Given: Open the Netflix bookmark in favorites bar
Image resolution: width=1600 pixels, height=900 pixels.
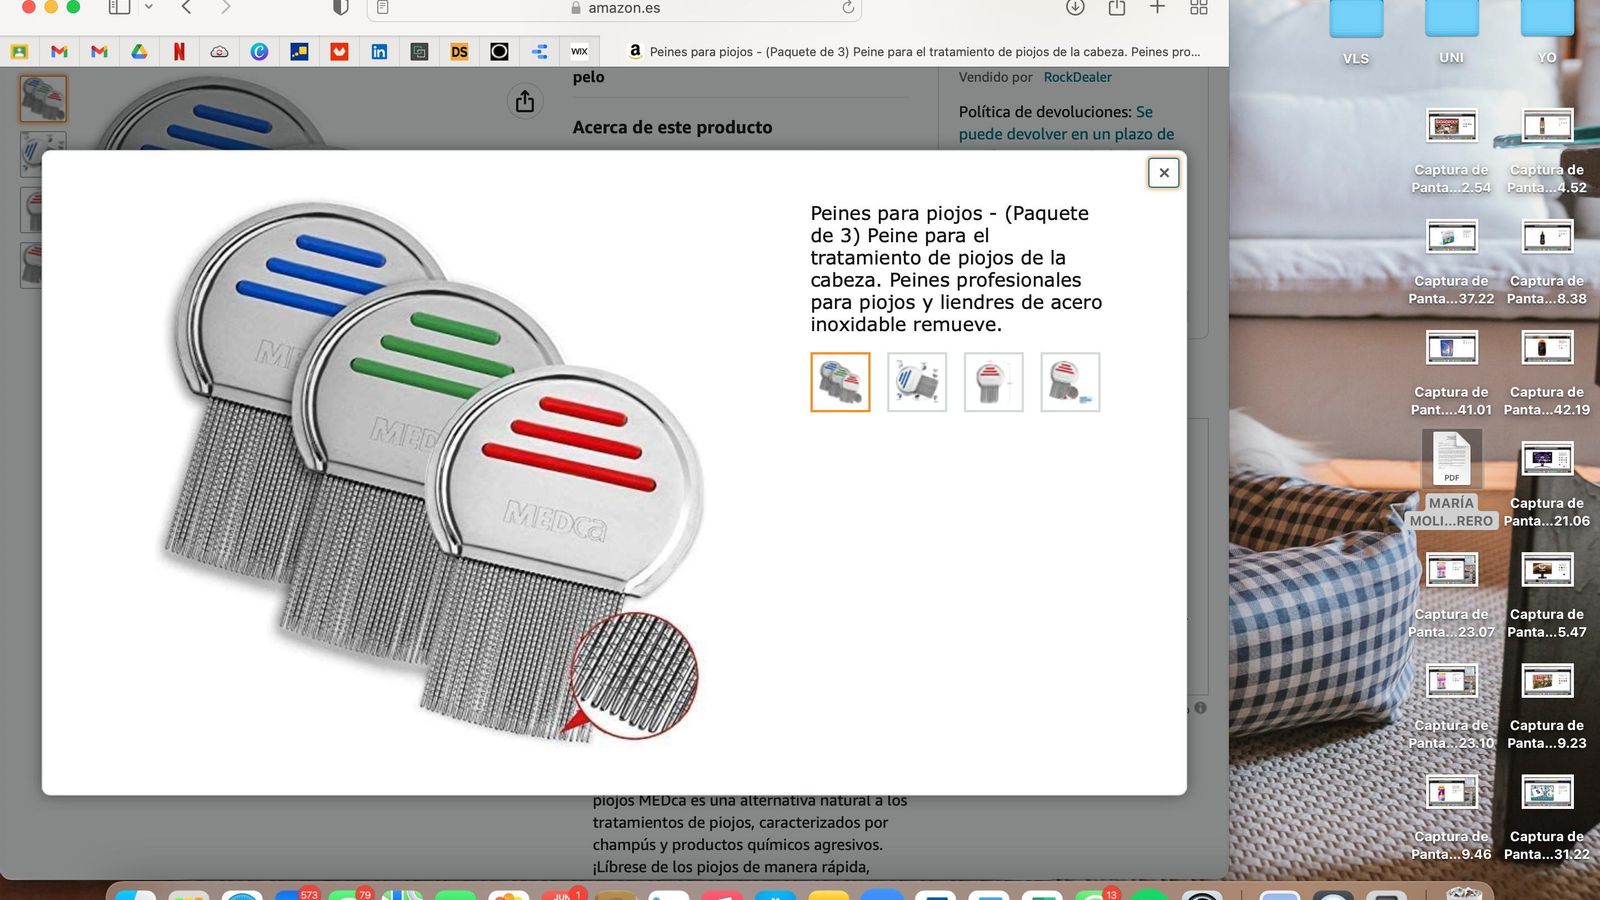Looking at the screenshot, I should coord(179,52).
